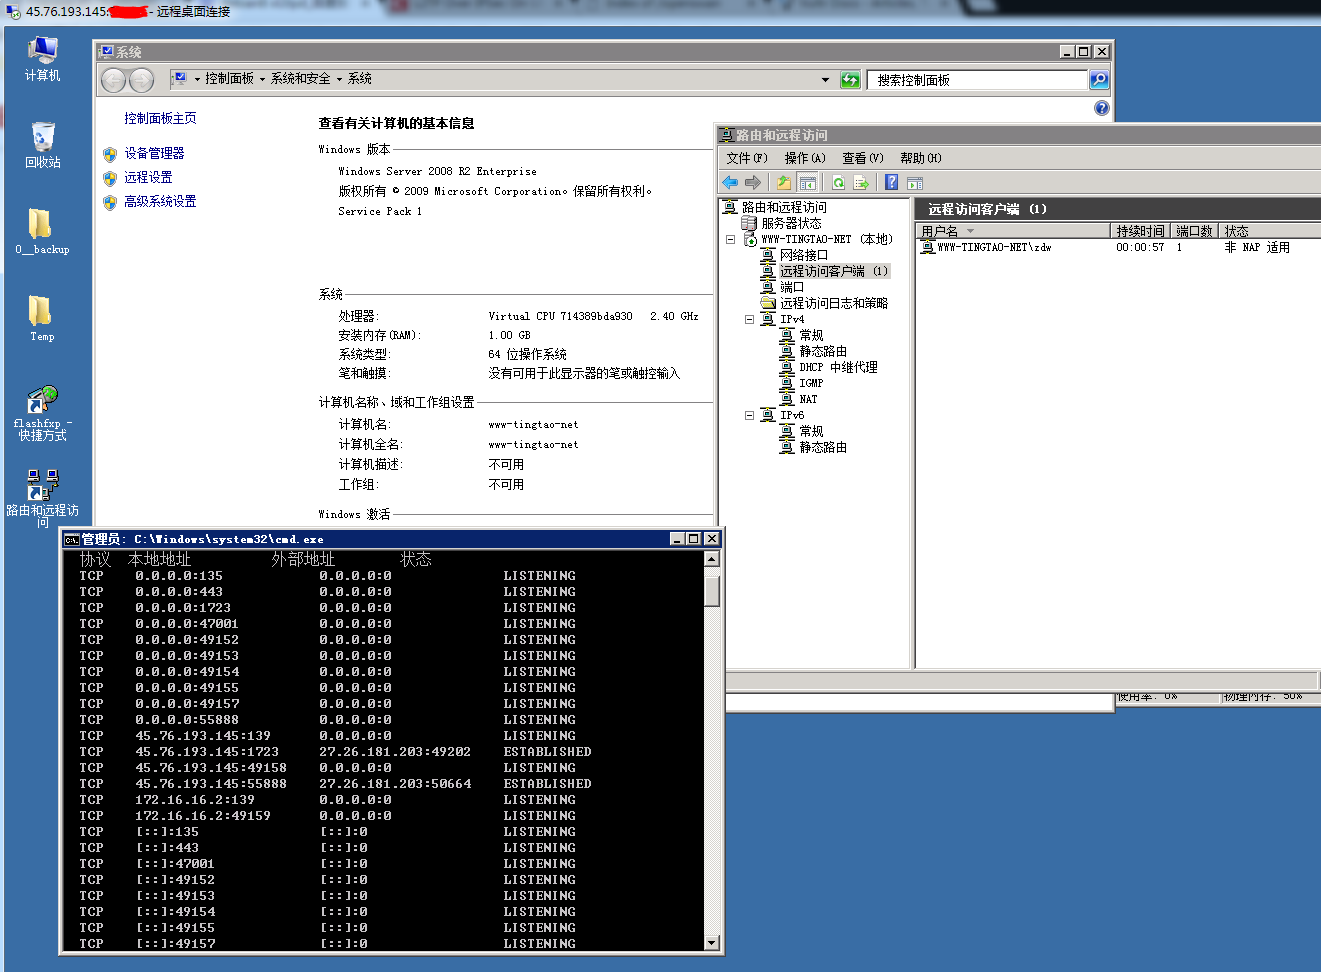Image resolution: width=1321 pixels, height=972 pixels.
Task: Open breadcrumb dropdown arrow after 系统和安全
Action: point(339,79)
